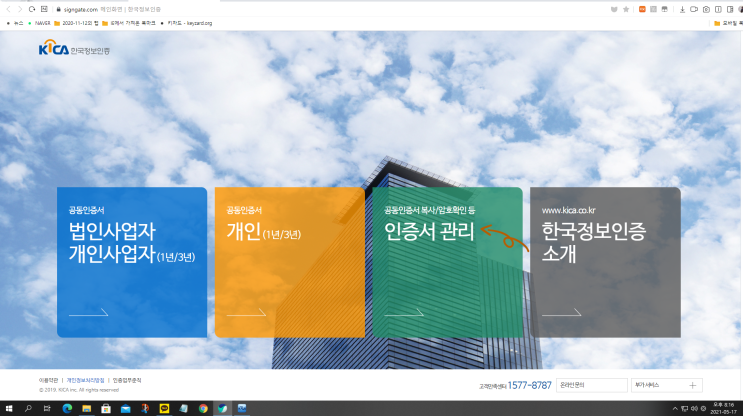Screen dimensions: 743x416
Task: Open KakaoTalk from the taskbar
Action: [164, 408]
